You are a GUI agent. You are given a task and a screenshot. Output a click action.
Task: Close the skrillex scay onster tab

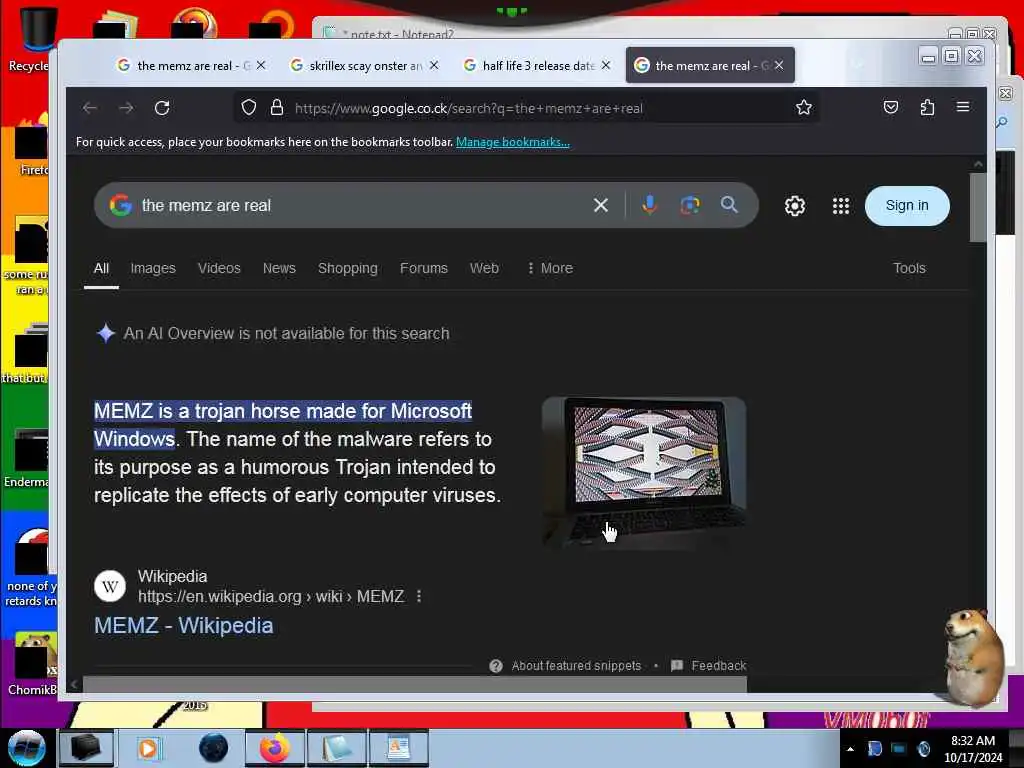pyautogui.click(x=434, y=65)
